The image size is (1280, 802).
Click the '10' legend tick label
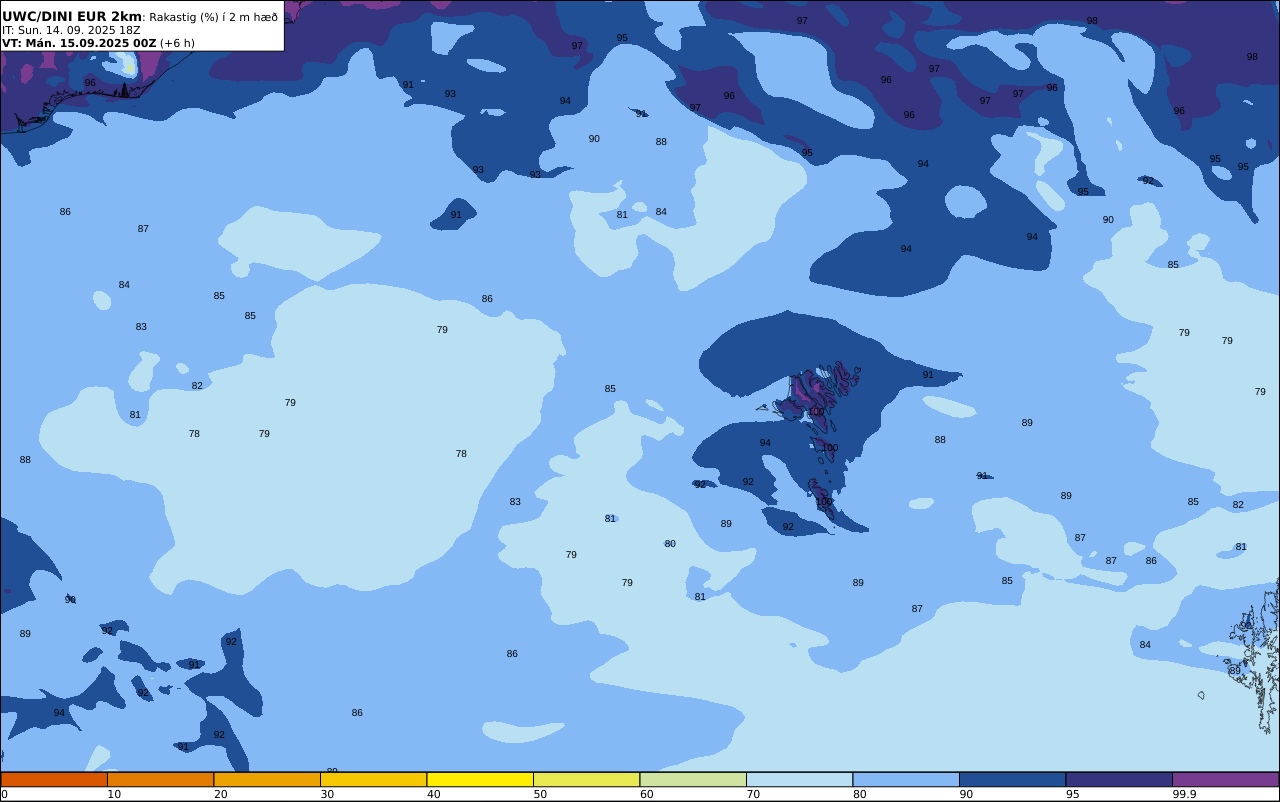[x=114, y=794]
